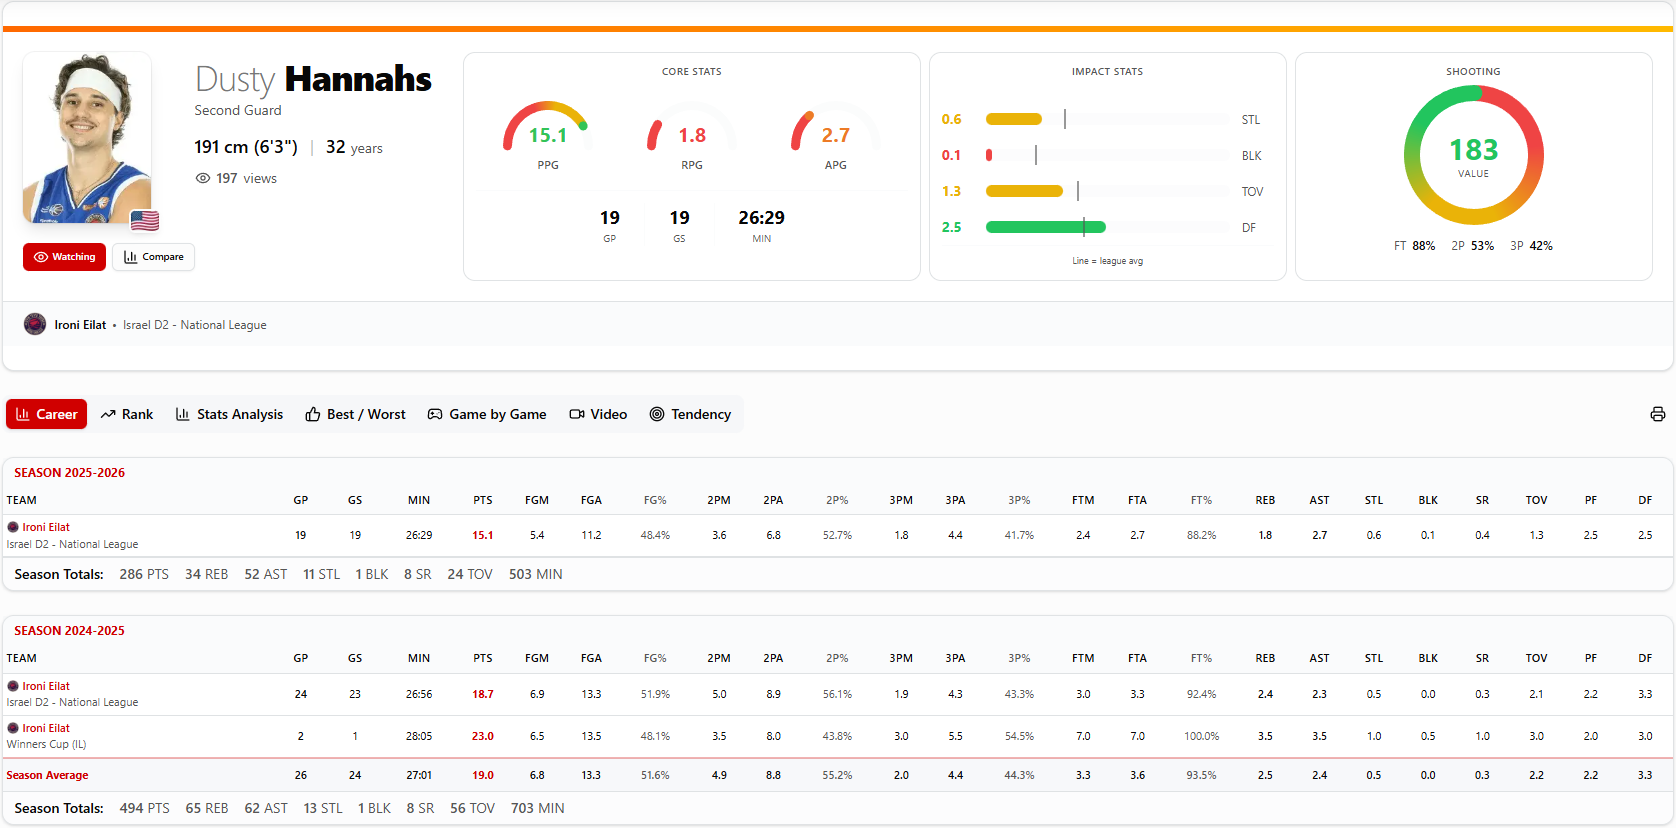Open the Compare button
1676x828 pixels.
coord(154,257)
